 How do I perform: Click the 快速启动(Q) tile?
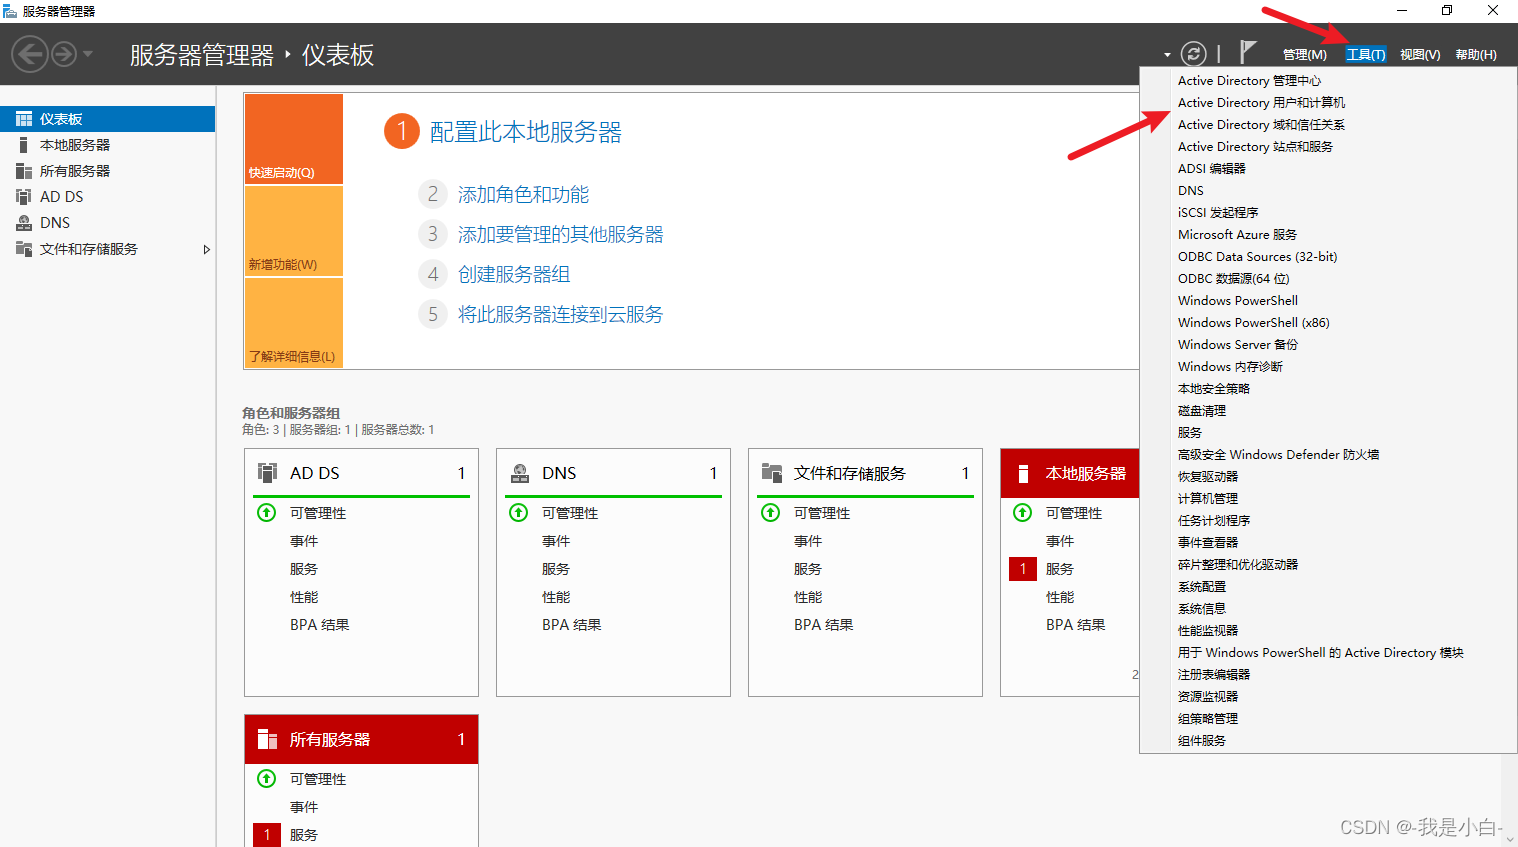tap(294, 139)
